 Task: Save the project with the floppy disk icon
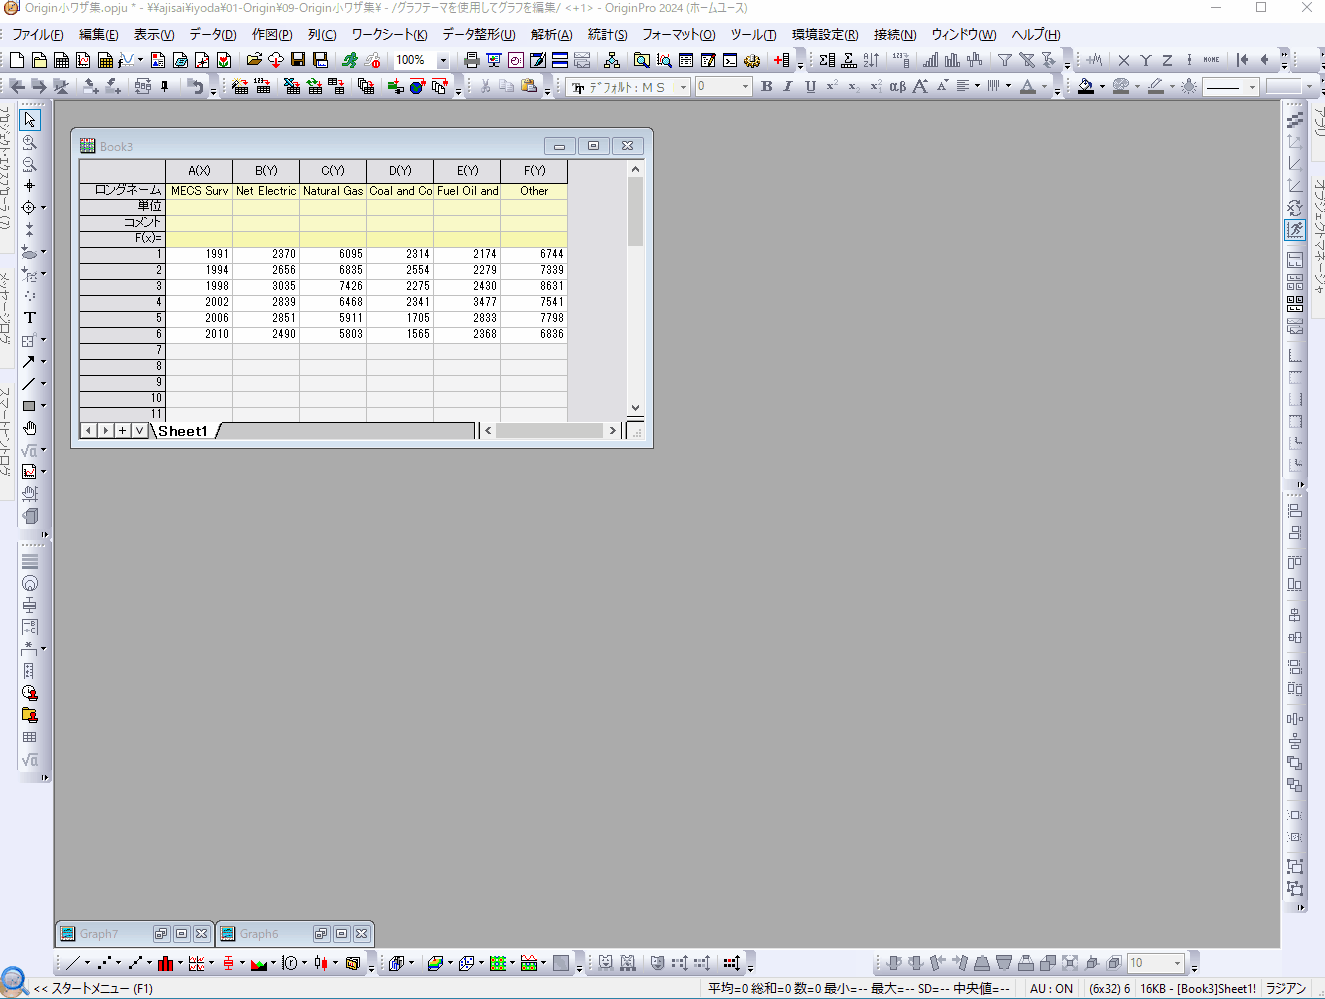tap(298, 60)
